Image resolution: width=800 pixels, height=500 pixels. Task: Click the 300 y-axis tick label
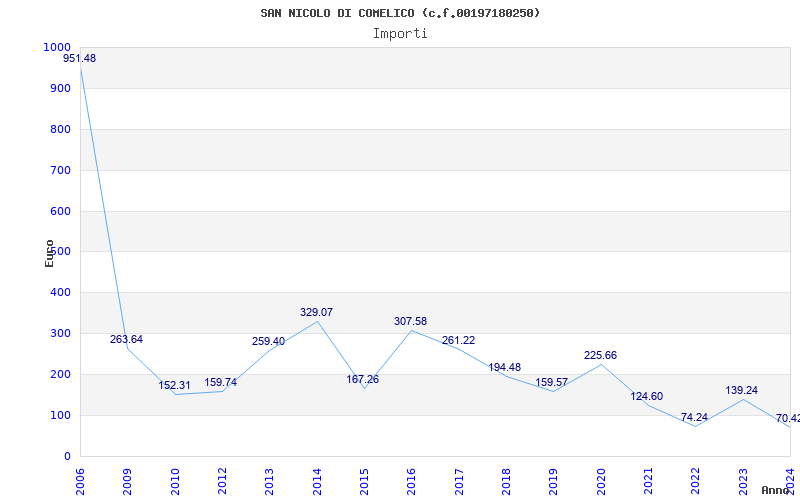click(60, 334)
